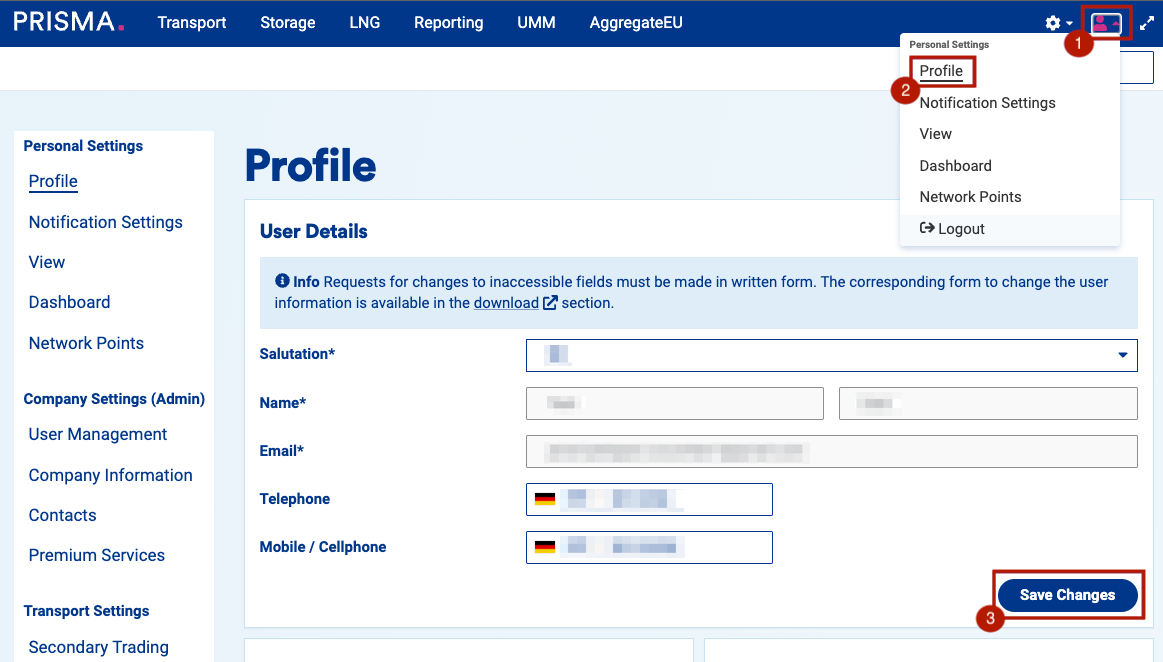Screen dimensions: 1163x662
Task: Click the German flag in the Telephone field
Action: pyautogui.click(x=545, y=499)
